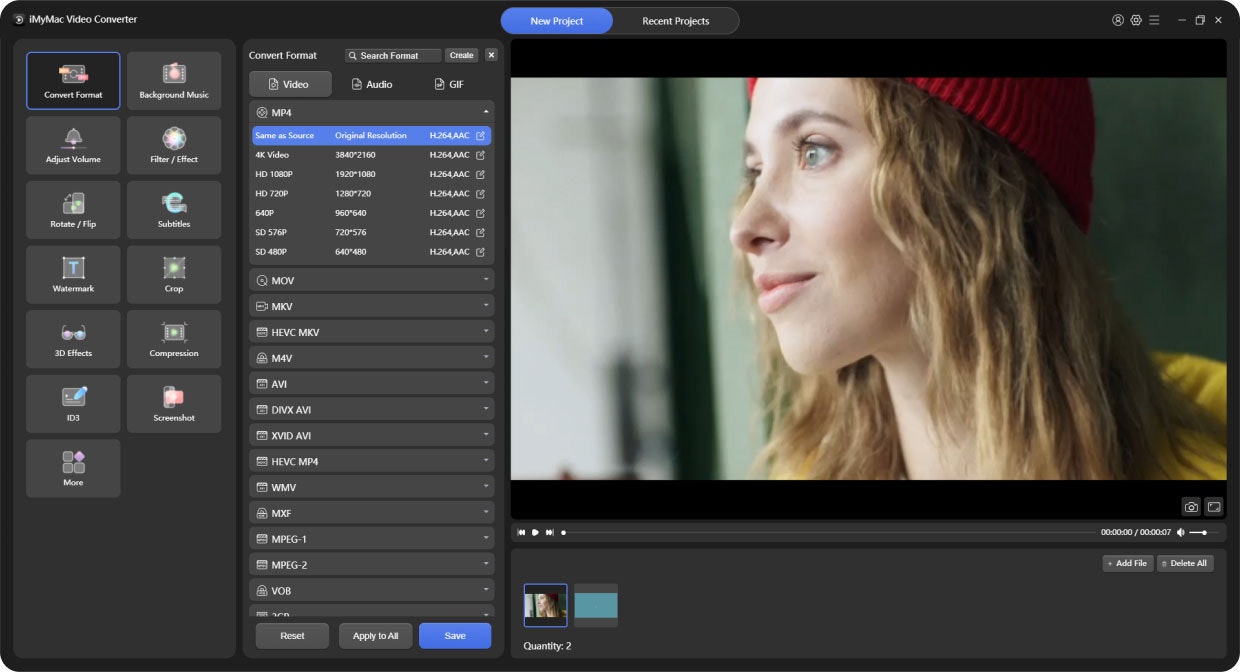Image resolution: width=1240 pixels, height=672 pixels.
Task: Open the Background Music tool
Action: [x=174, y=80]
